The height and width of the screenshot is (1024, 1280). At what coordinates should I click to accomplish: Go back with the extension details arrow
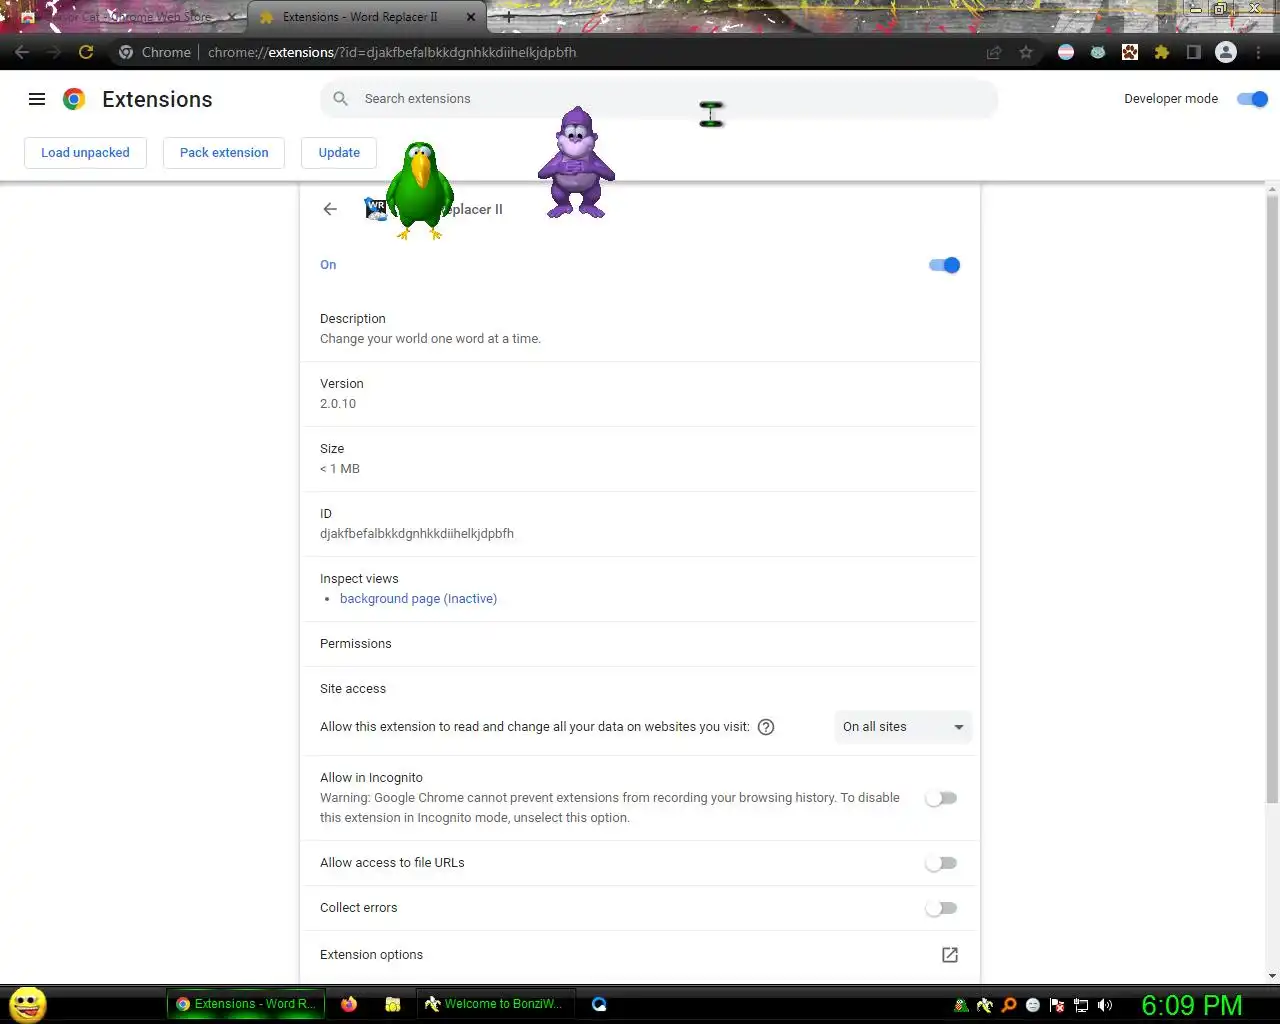[x=330, y=209]
